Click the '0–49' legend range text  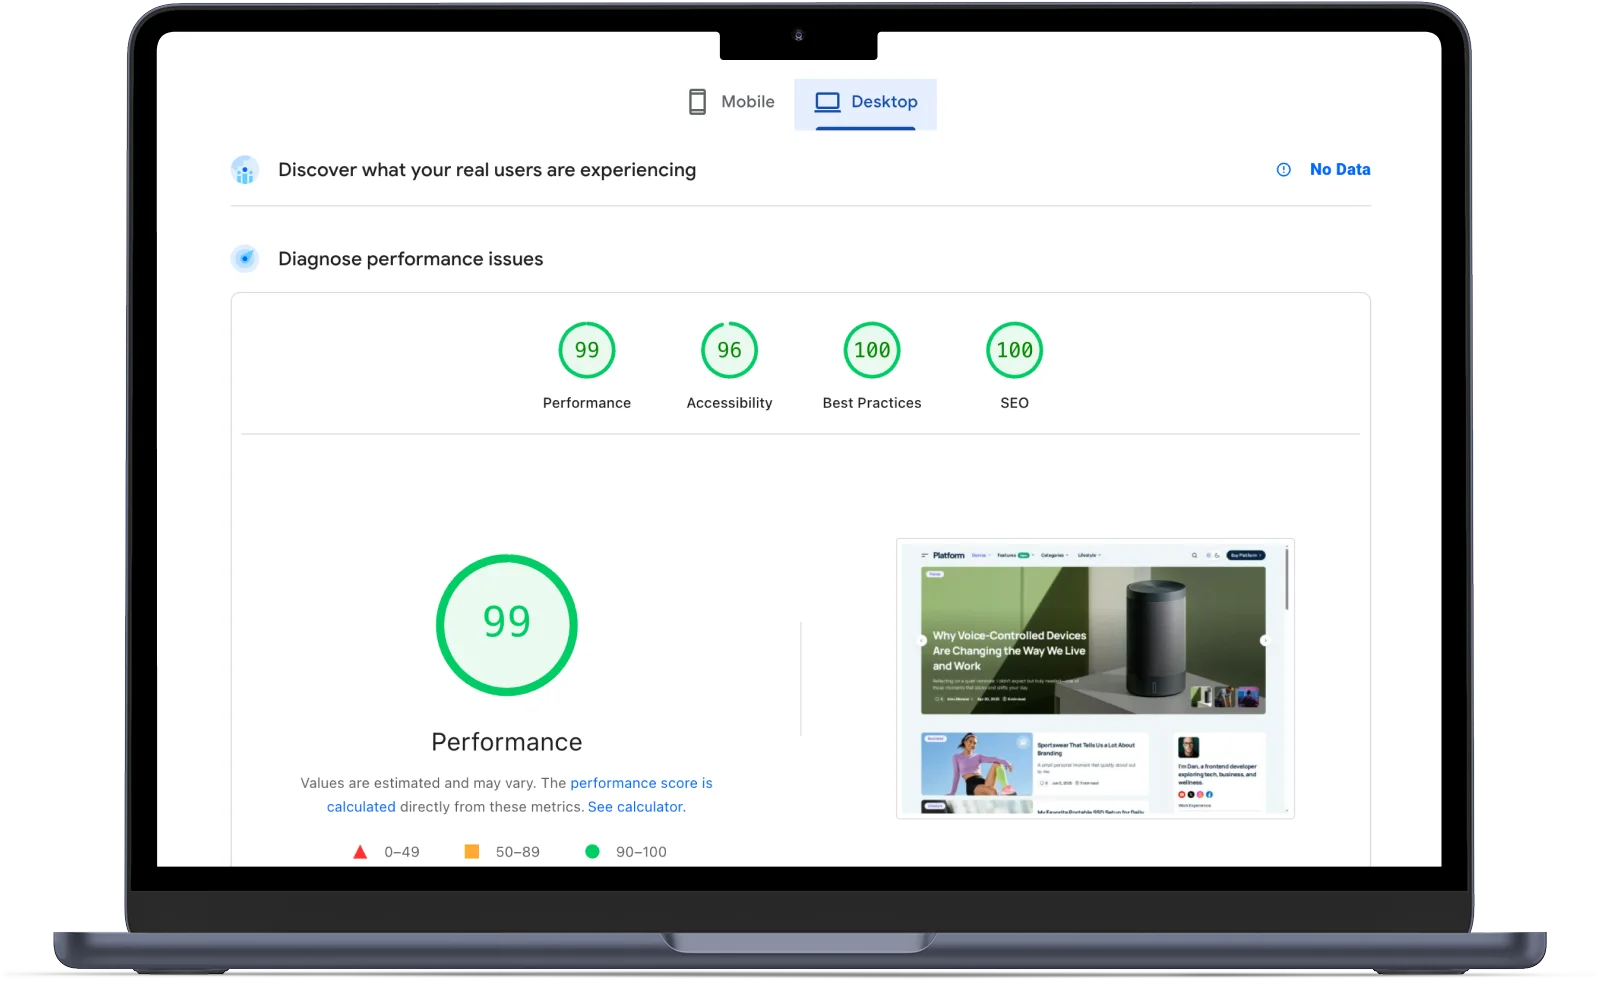coord(402,852)
